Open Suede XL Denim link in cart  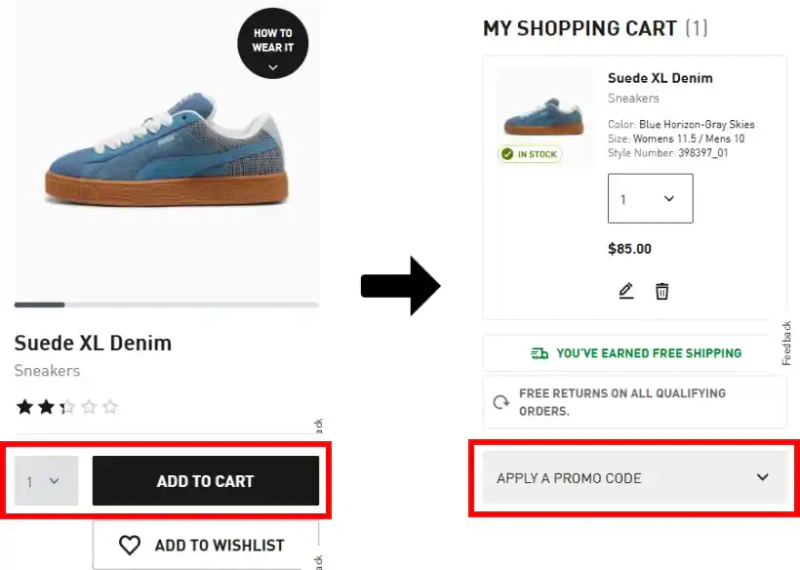tap(660, 78)
